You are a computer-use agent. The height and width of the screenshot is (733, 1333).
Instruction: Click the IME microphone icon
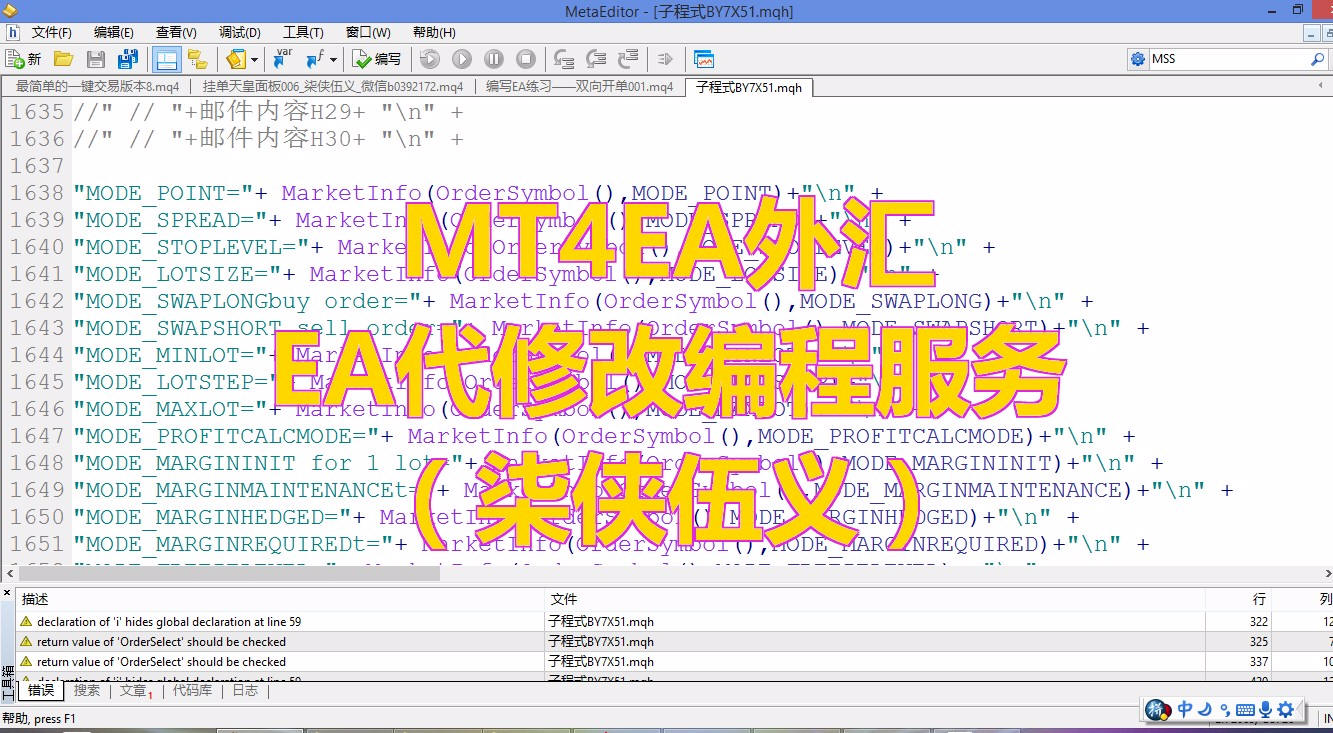point(1266,710)
